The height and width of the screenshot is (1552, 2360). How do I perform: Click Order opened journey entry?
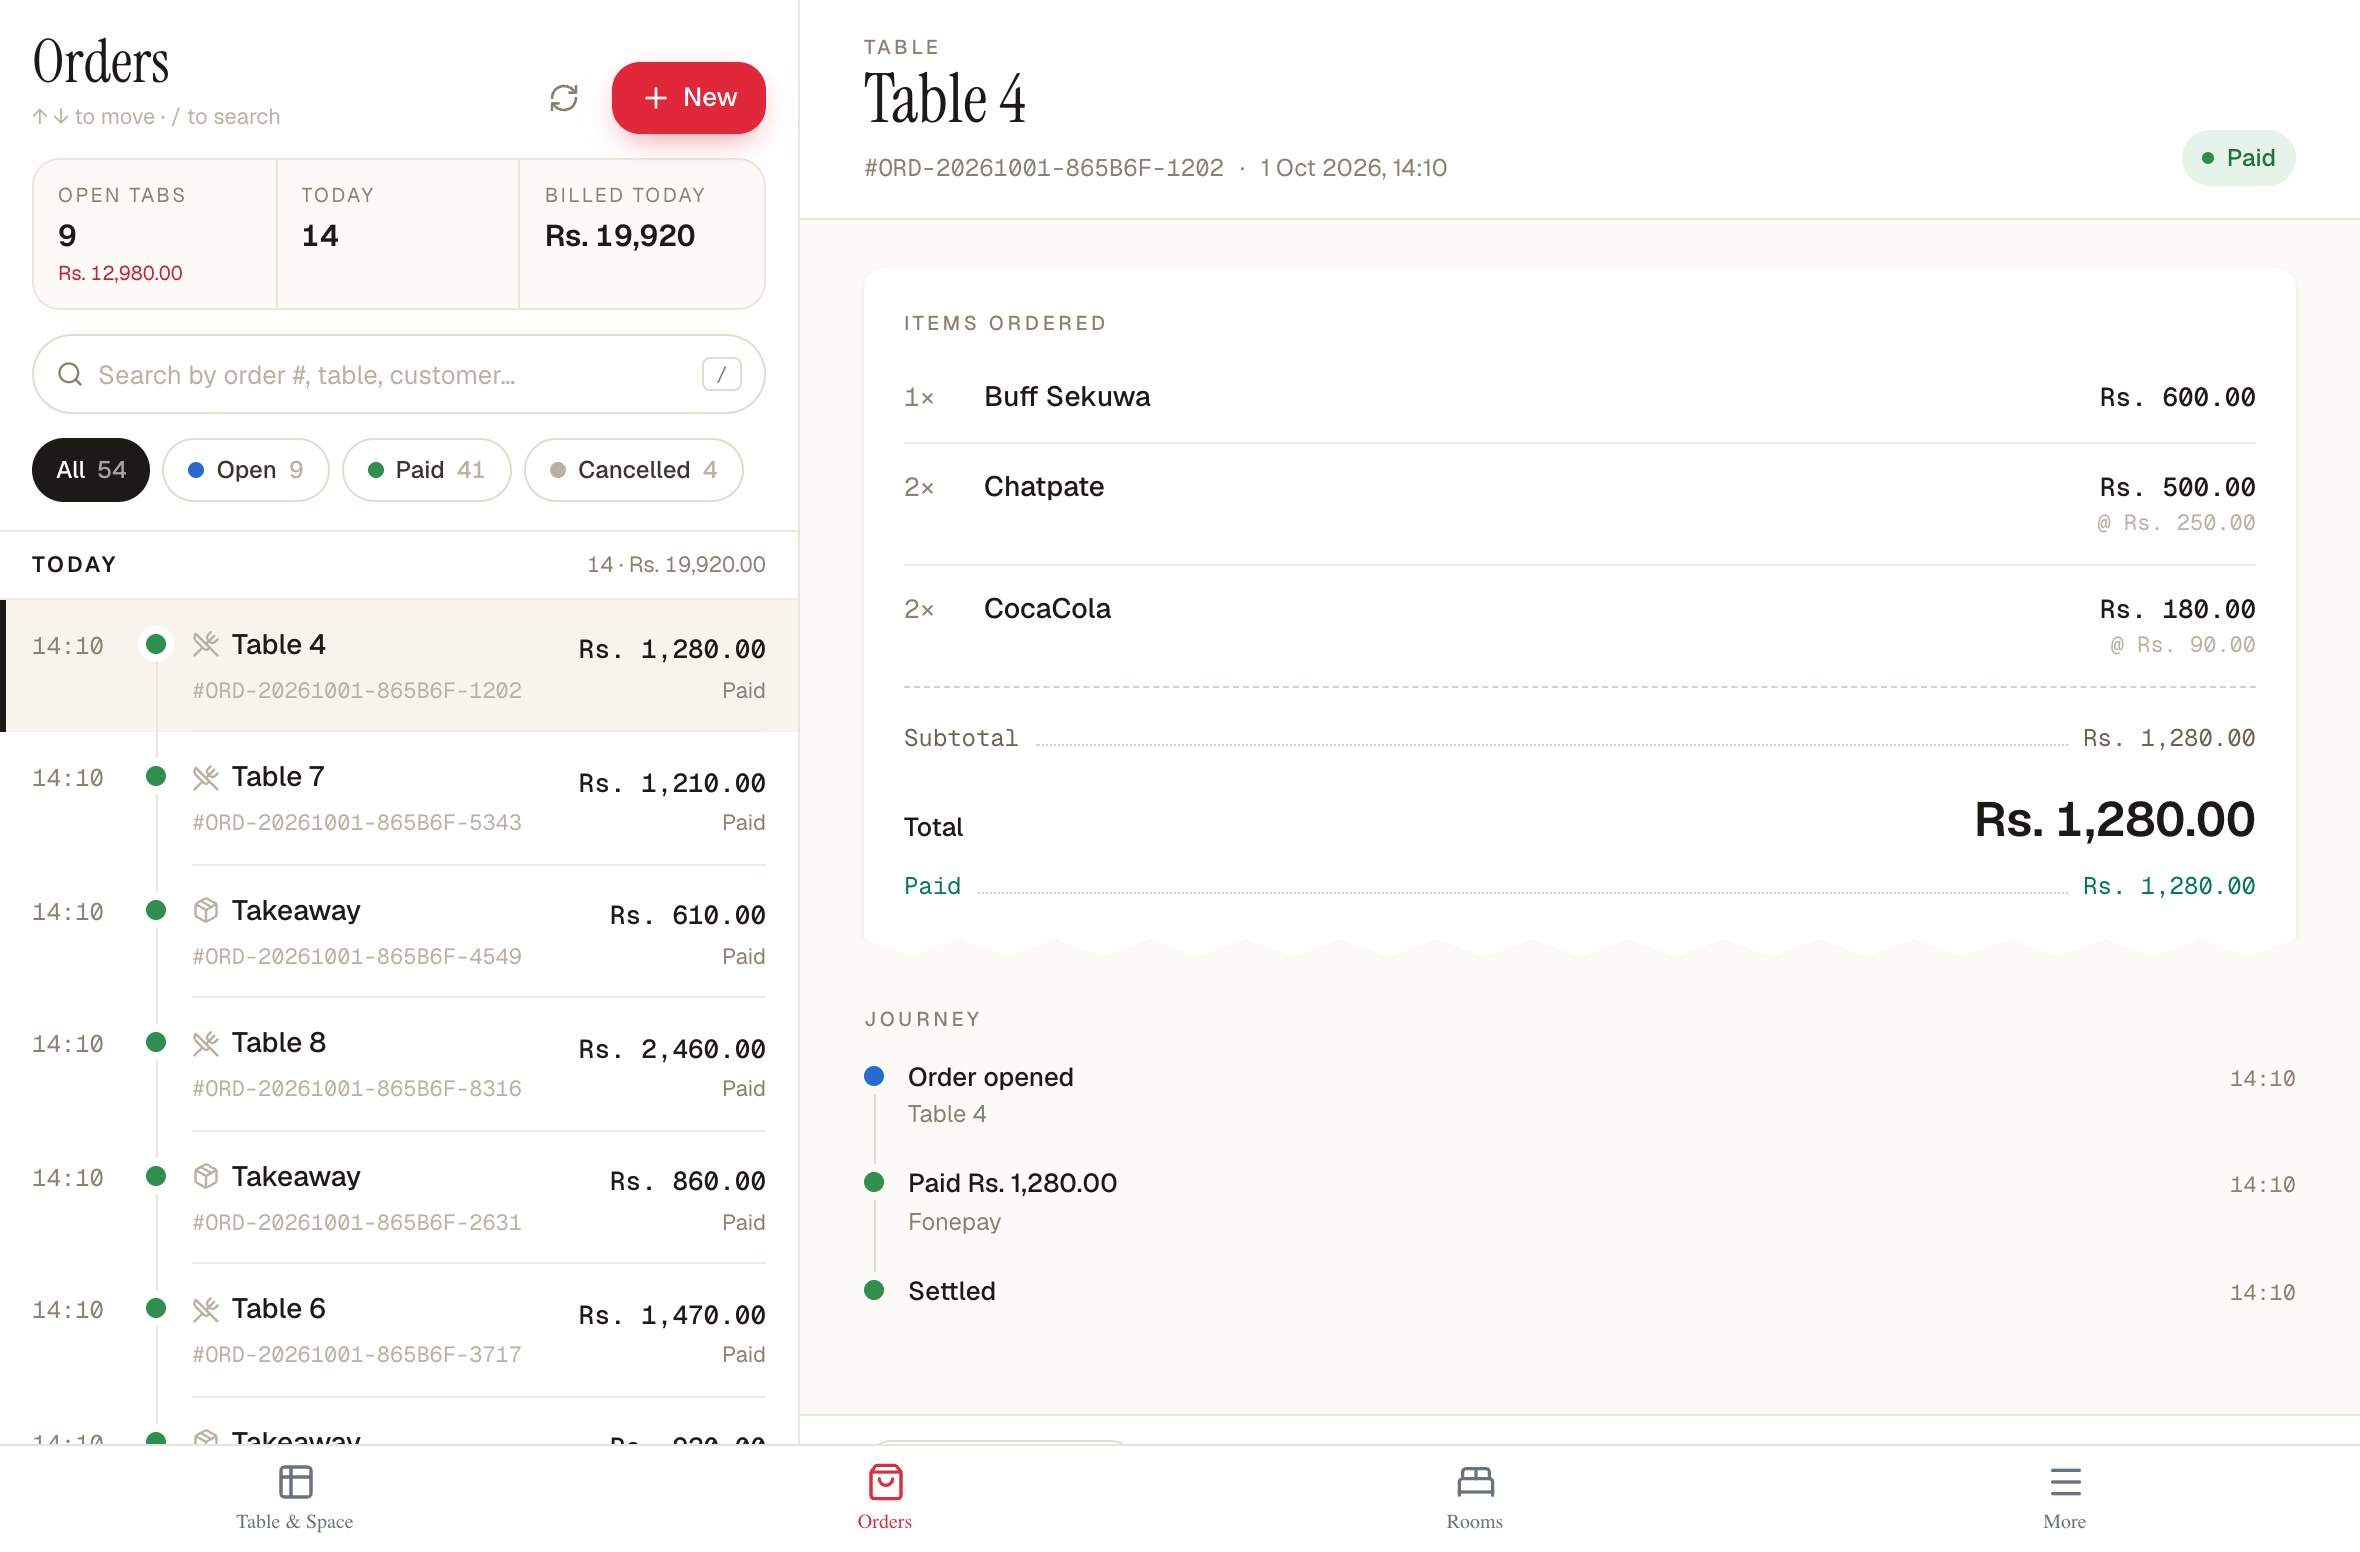[x=1579, y=1094]
